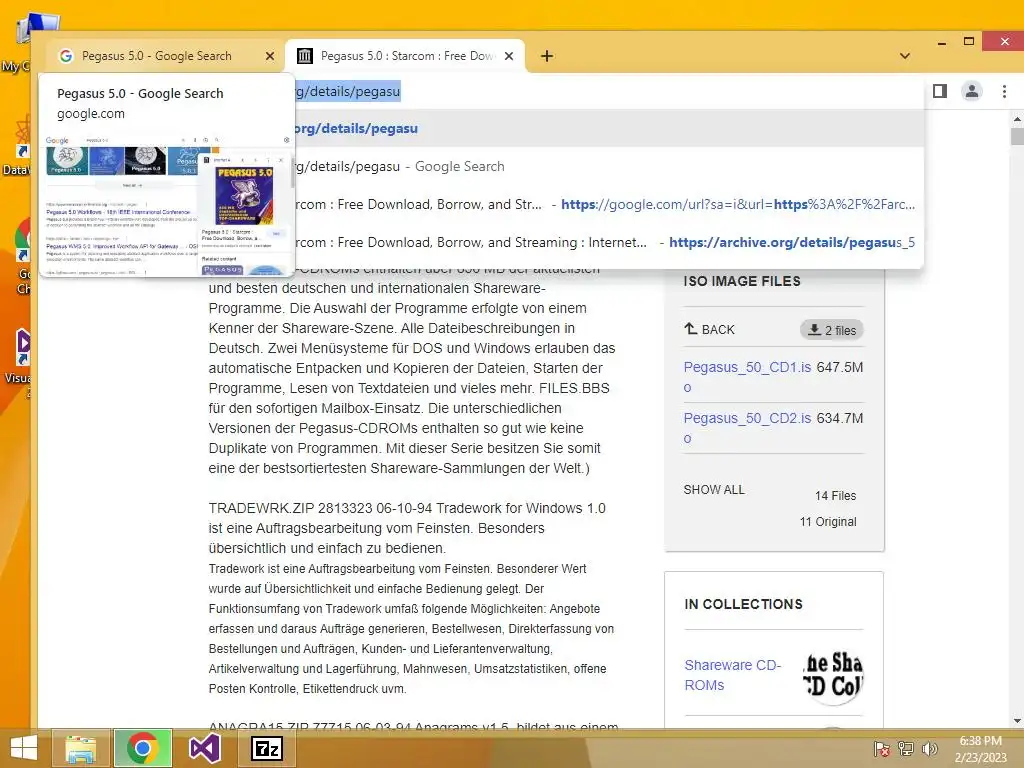
Task: Click the 634.7M file size text
Action: (840, 418)
